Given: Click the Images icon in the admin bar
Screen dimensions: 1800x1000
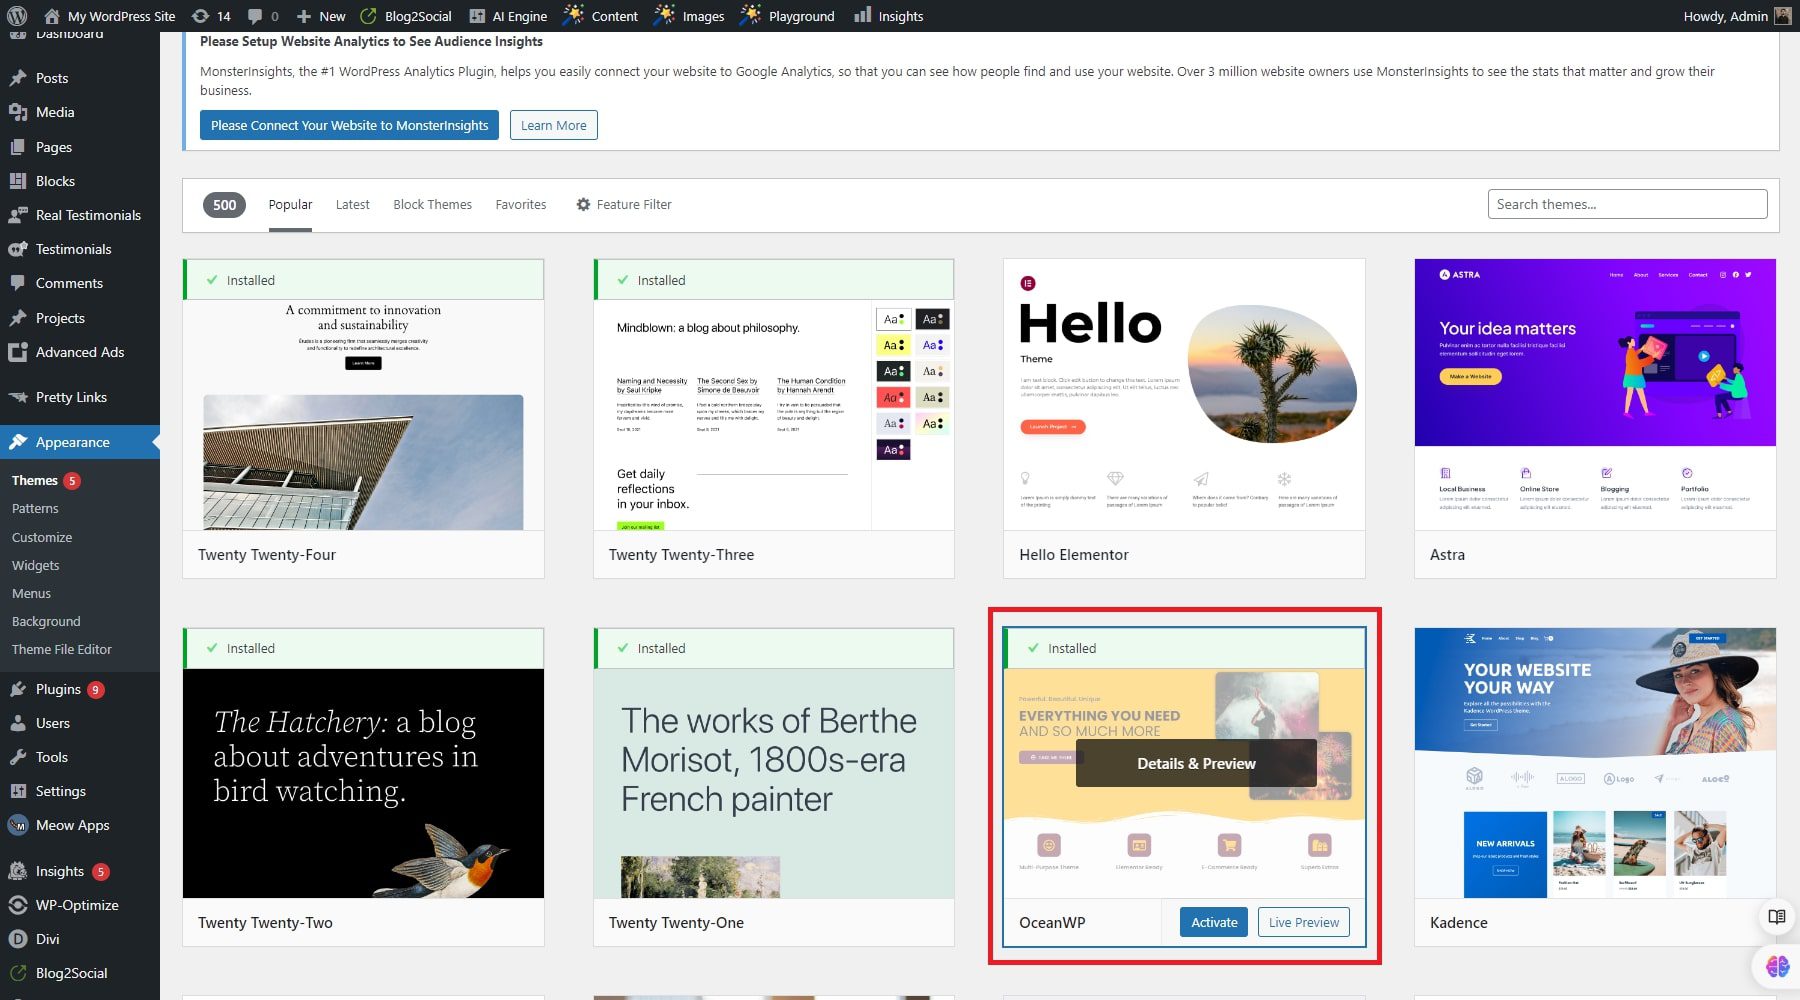Looking at the screenshot, I should [663, 15].
